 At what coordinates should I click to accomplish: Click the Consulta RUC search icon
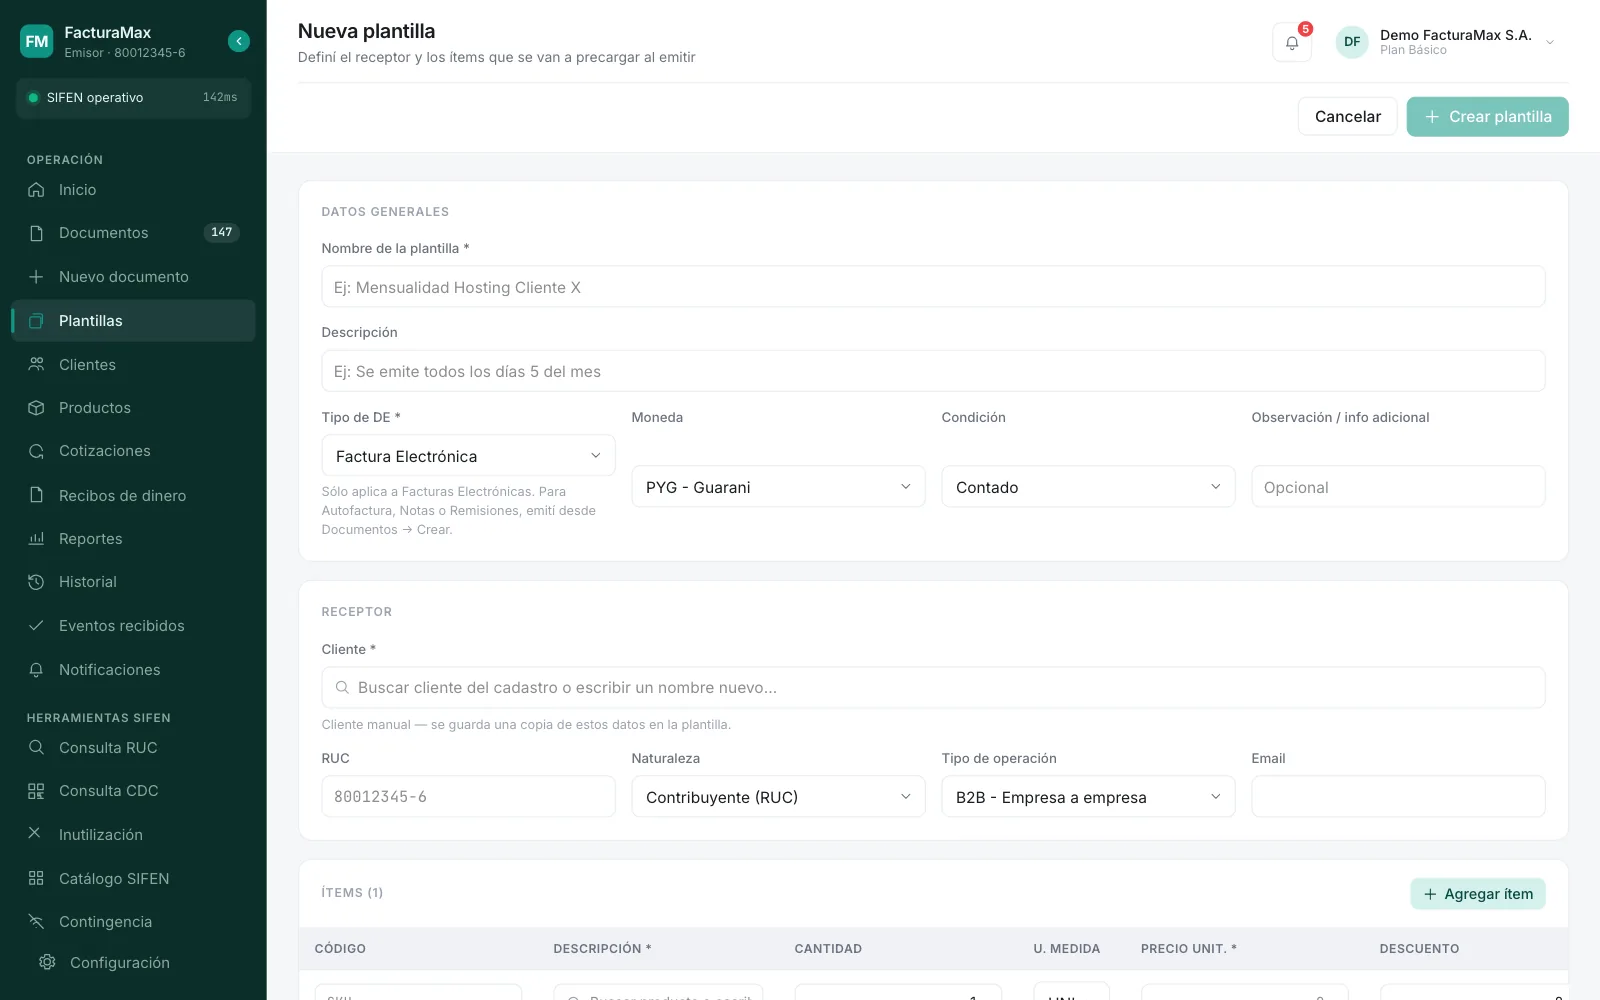(36, 748)
